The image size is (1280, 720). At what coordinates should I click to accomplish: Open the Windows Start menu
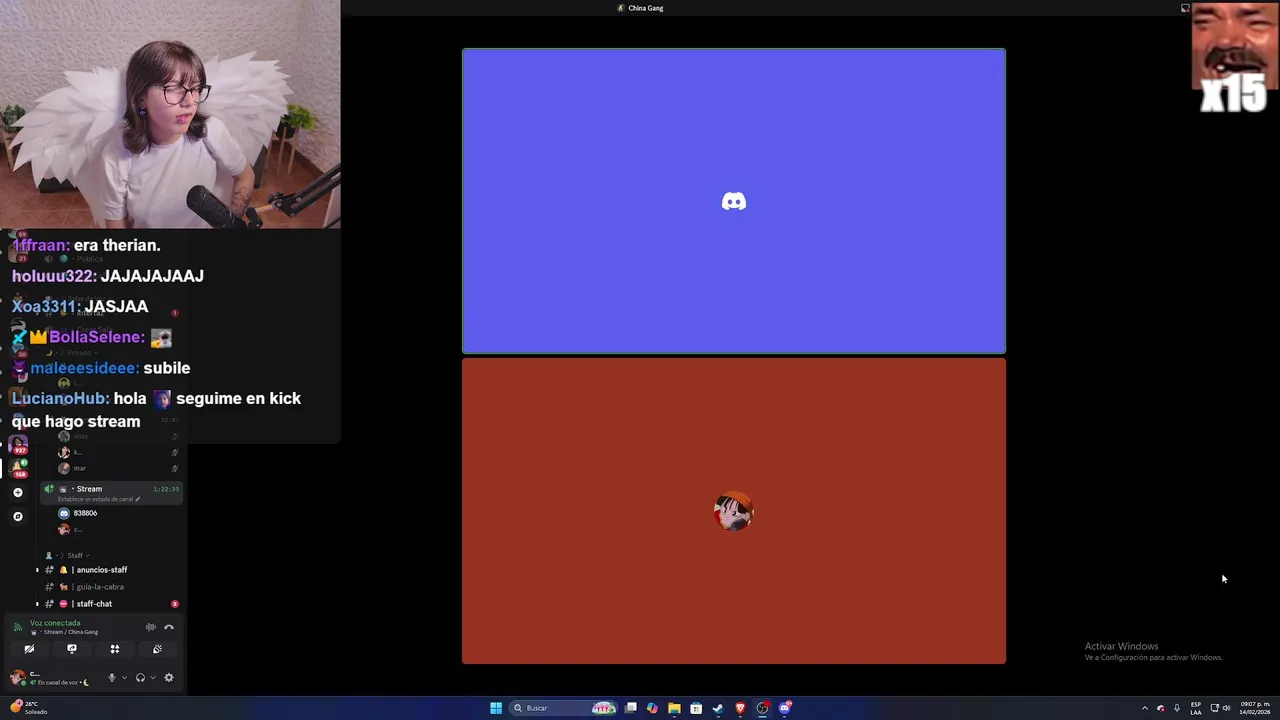coord(496,708)
